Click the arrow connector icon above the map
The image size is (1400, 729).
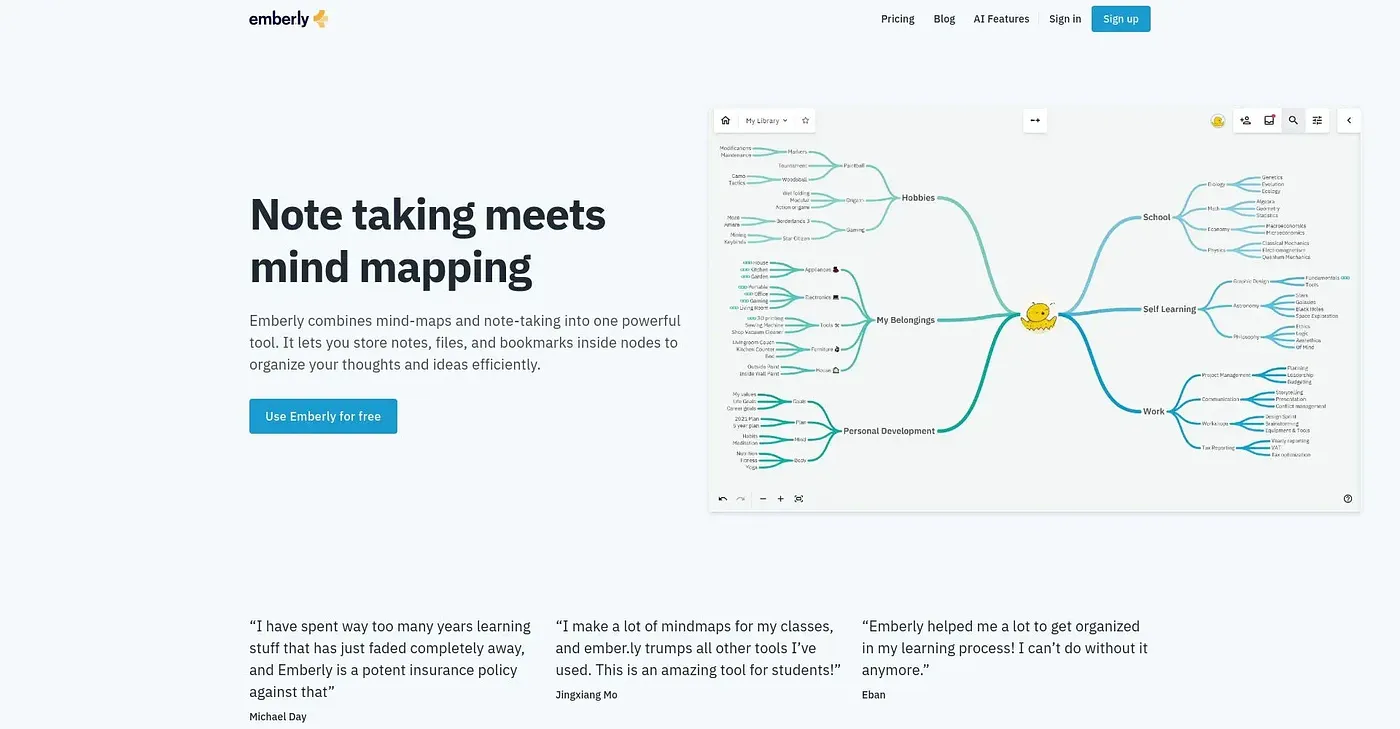pos(1035,120)
